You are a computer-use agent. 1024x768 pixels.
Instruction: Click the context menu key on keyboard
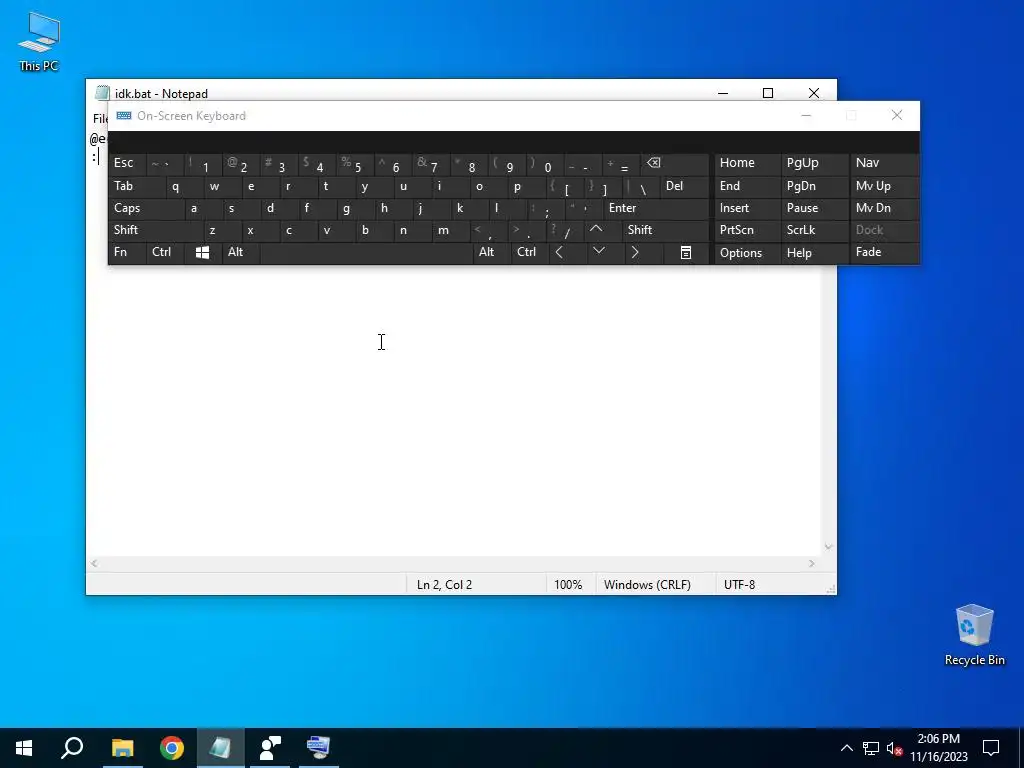point(686,252)
